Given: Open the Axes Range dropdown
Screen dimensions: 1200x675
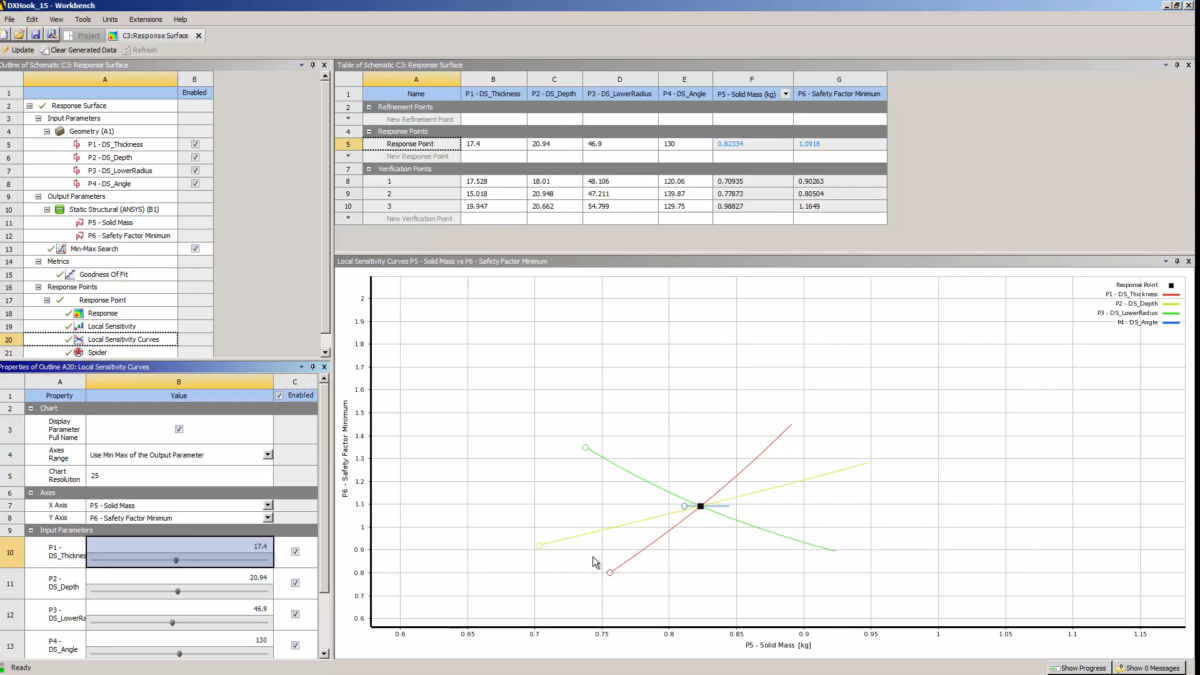Looking at the screenshot, I should coord(268,455).
